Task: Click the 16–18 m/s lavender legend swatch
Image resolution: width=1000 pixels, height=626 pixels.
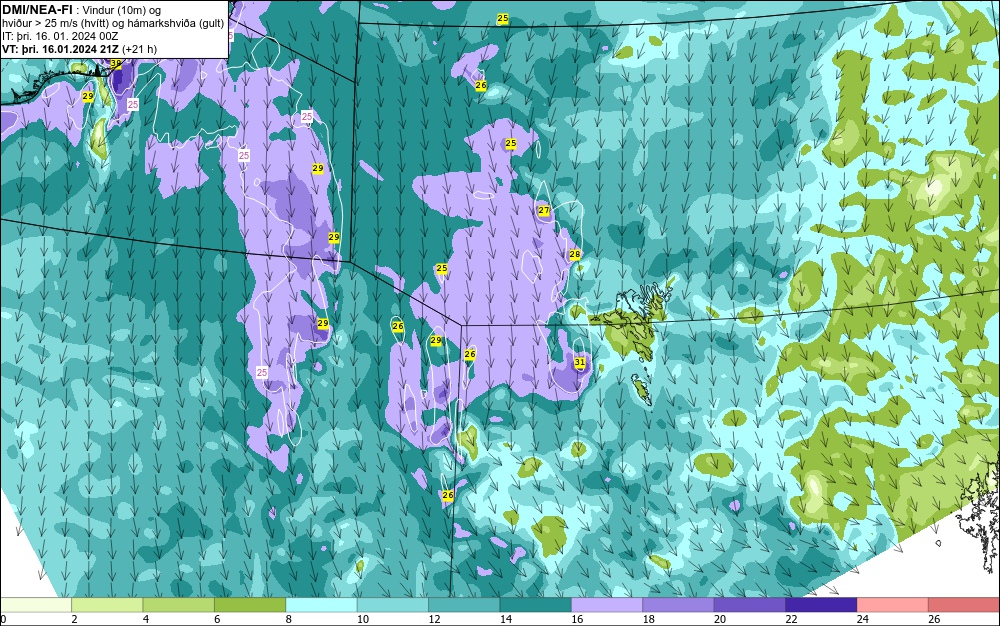Action: click(x=607, y=605)
